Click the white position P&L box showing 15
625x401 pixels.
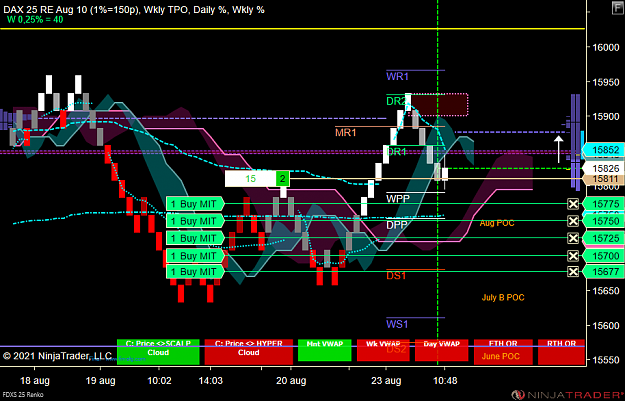250,179
